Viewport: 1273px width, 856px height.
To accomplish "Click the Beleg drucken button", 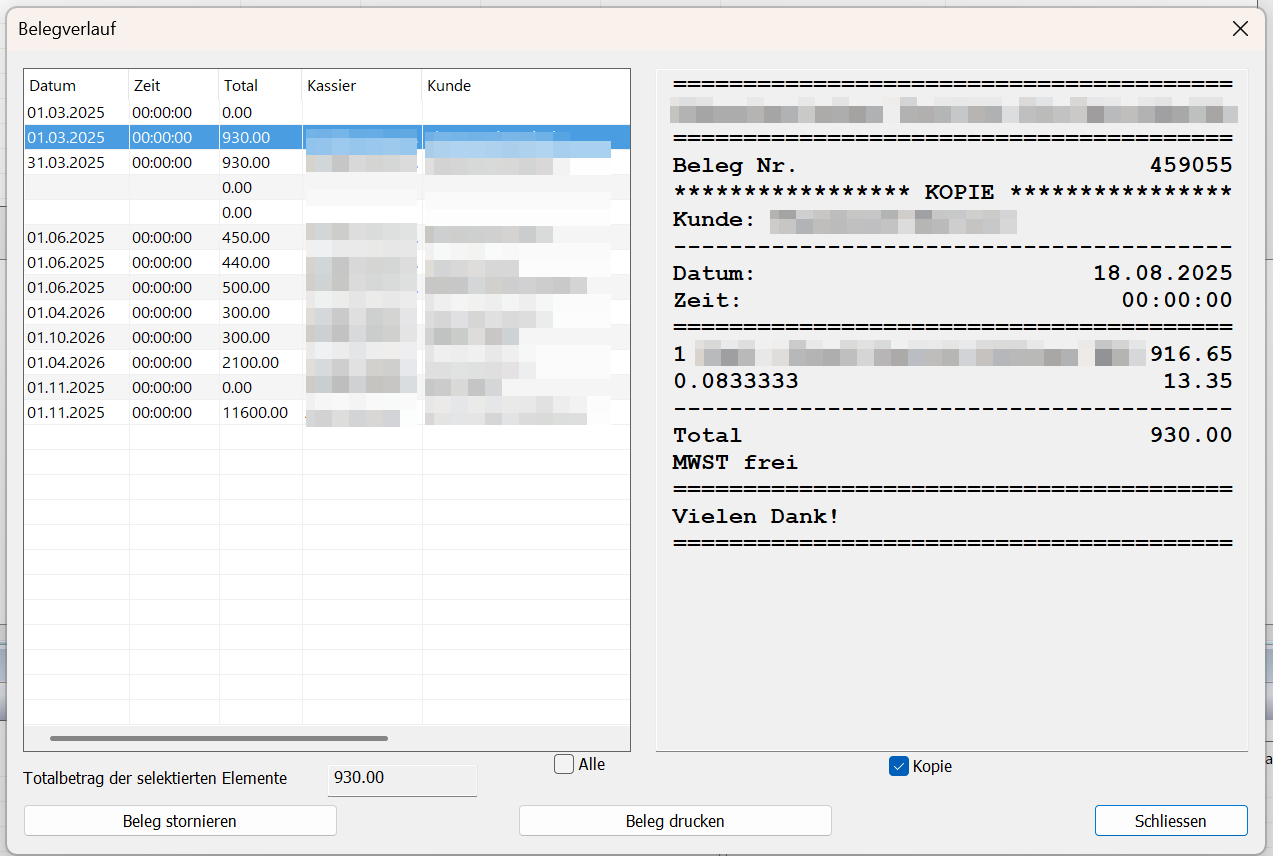I will [x=675, y=821].
